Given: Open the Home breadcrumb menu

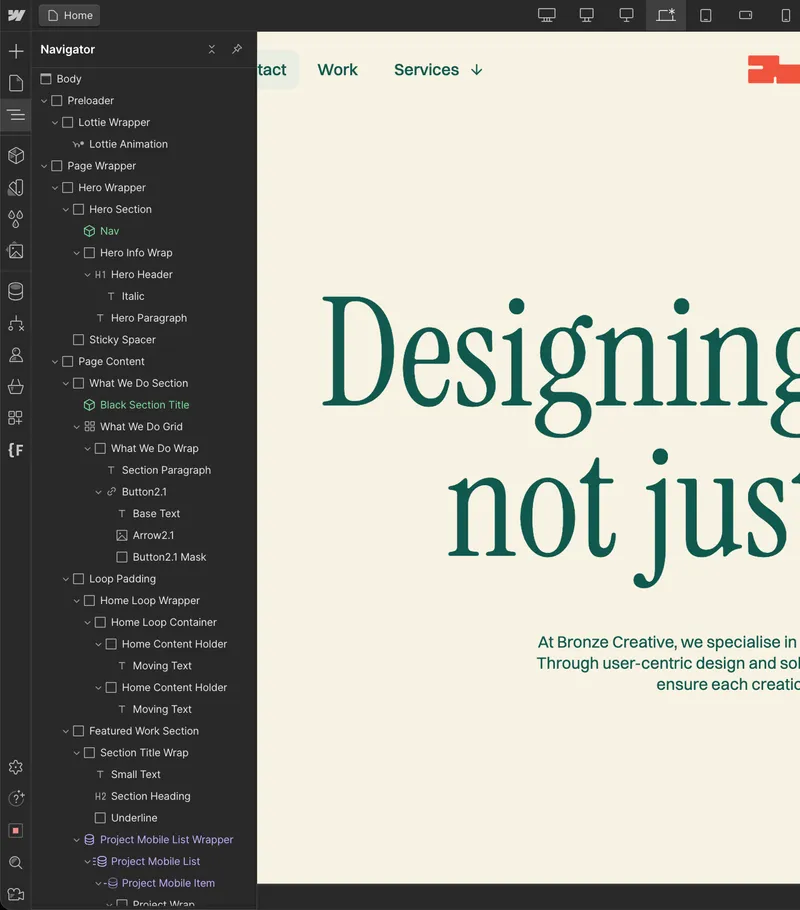Looking at the screenshot, I should coord(68,14).
